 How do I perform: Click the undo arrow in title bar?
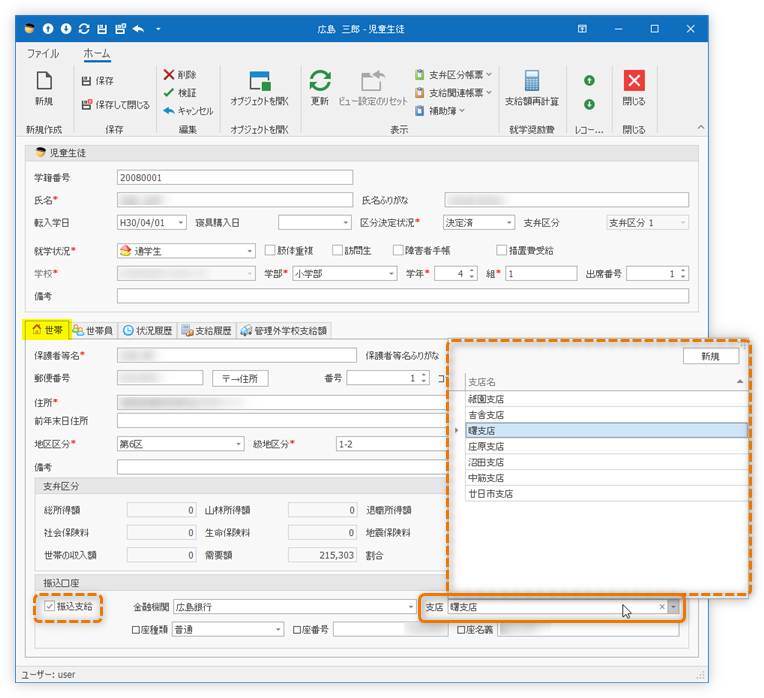point(138,29)
